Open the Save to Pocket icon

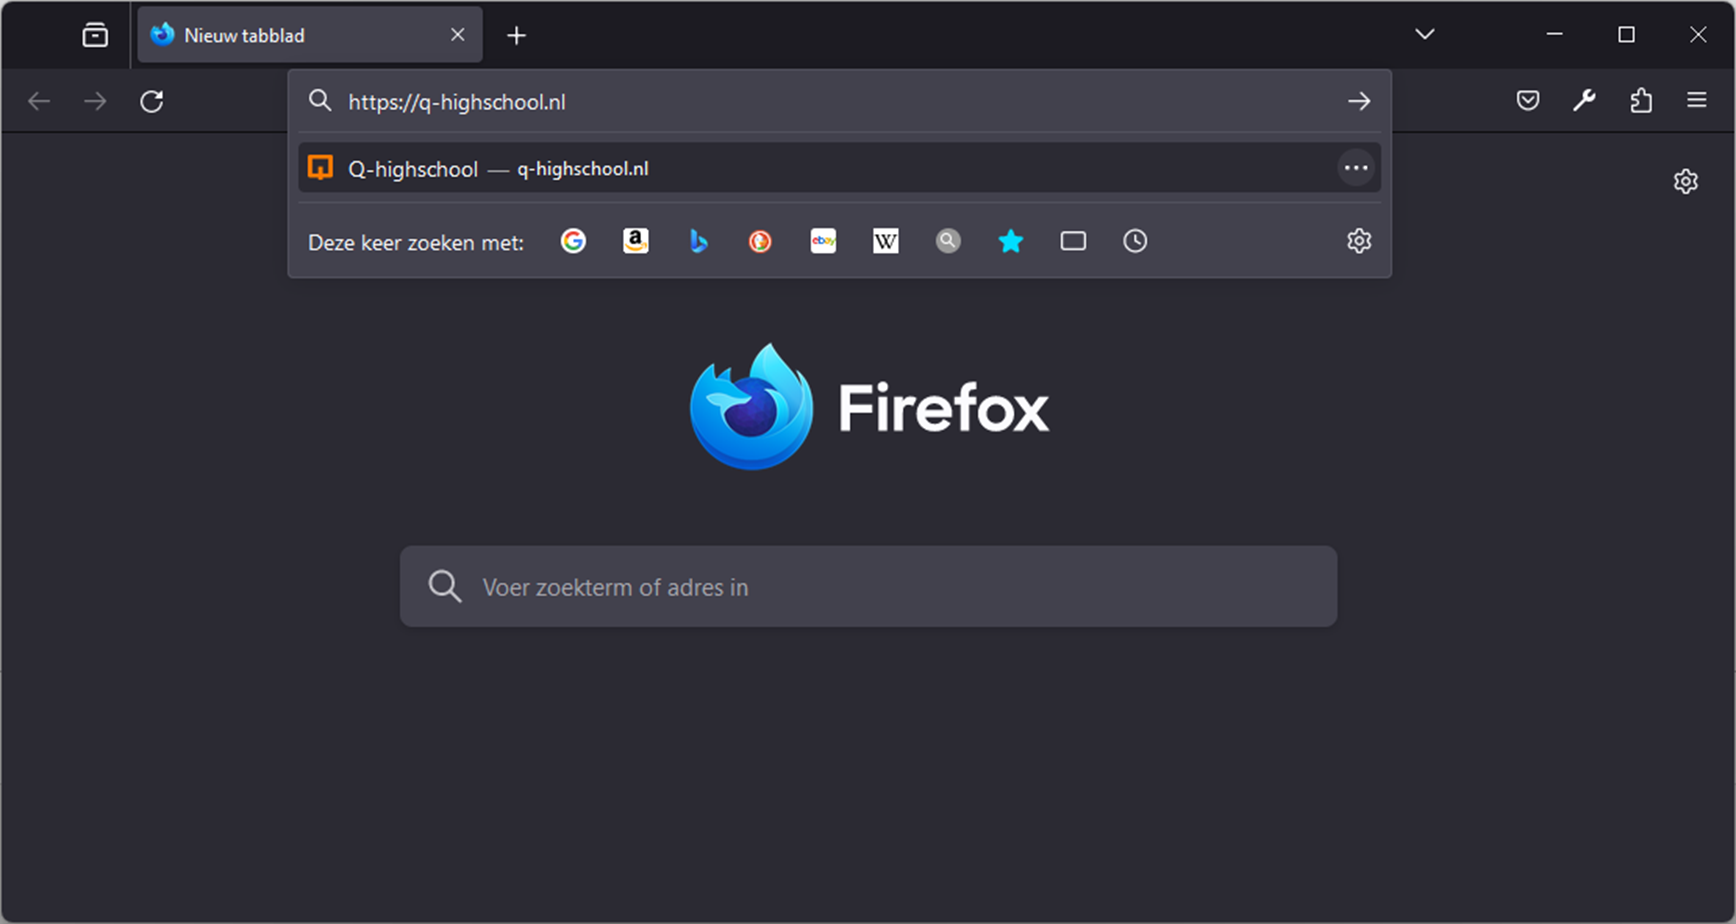tap(1528, 100)
